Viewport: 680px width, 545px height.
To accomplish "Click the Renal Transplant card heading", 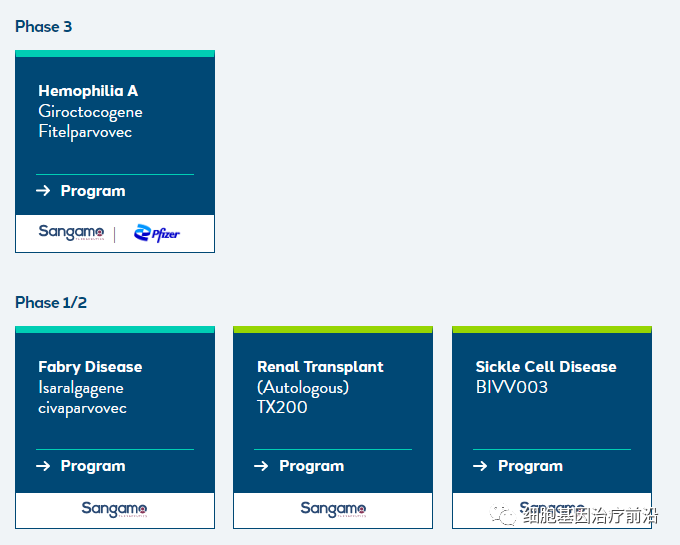I will point(320,367).
